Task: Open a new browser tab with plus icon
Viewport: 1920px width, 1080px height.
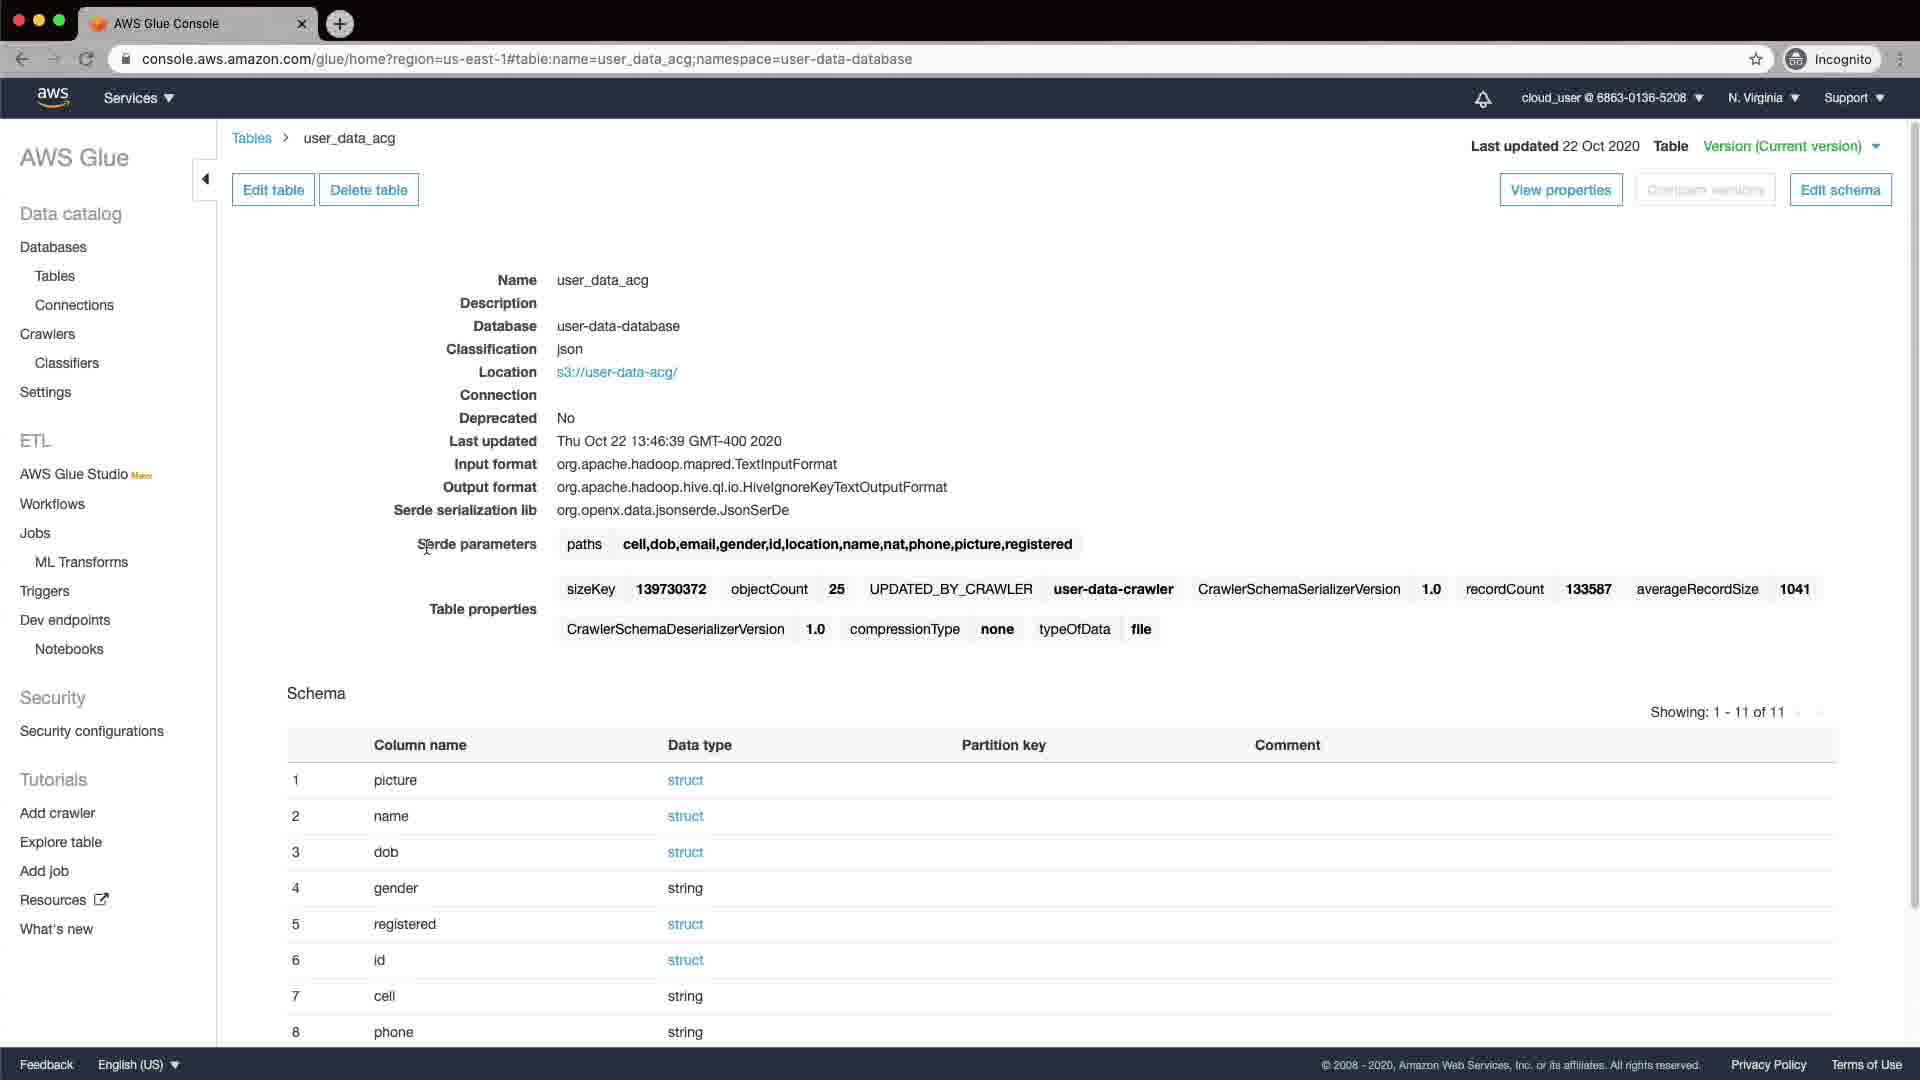Action: (340, 23)
